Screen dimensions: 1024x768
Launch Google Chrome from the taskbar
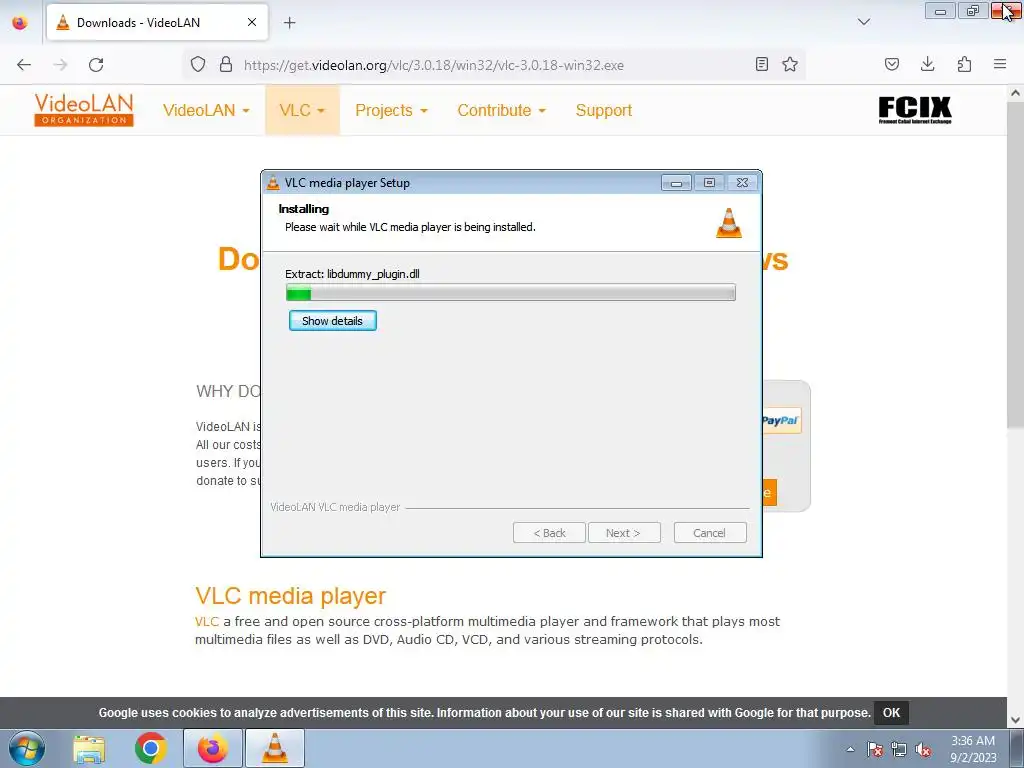coord(151,748)
